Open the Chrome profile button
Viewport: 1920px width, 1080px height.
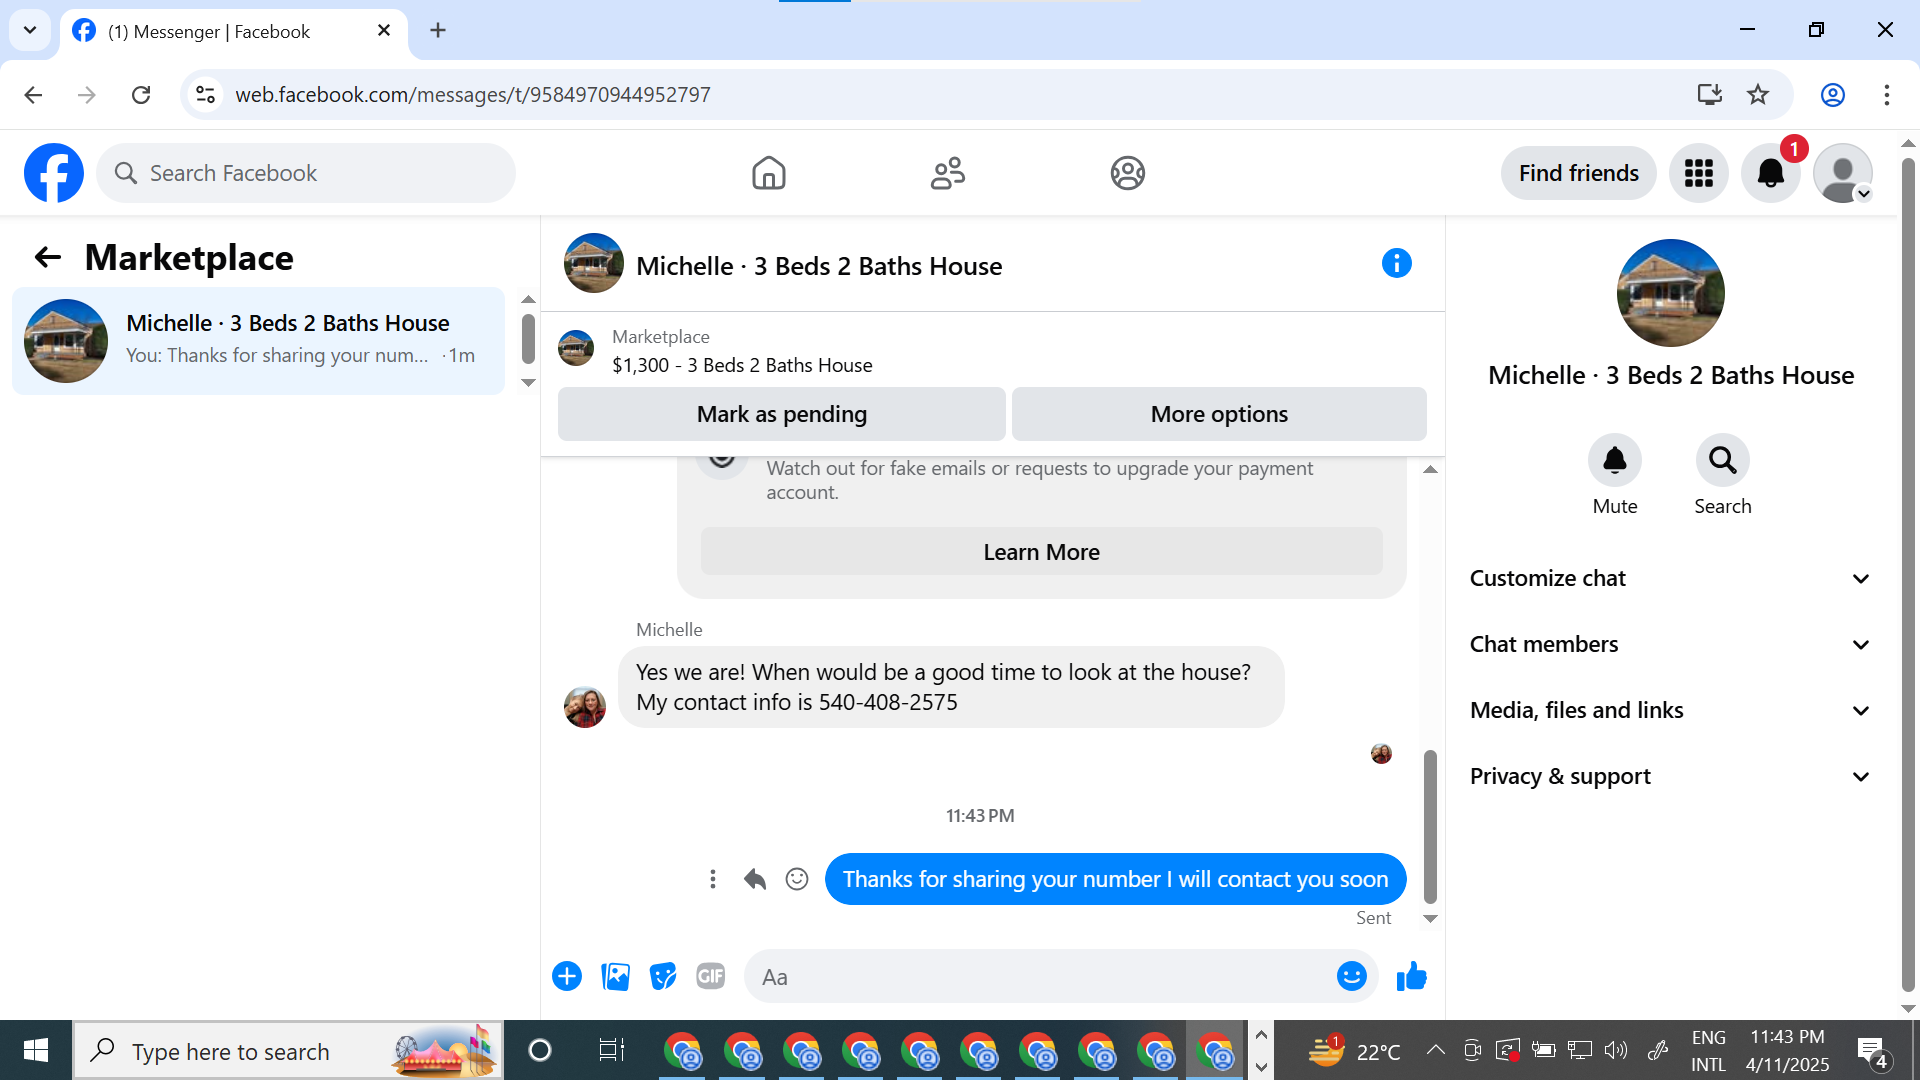coord(1832,94)
